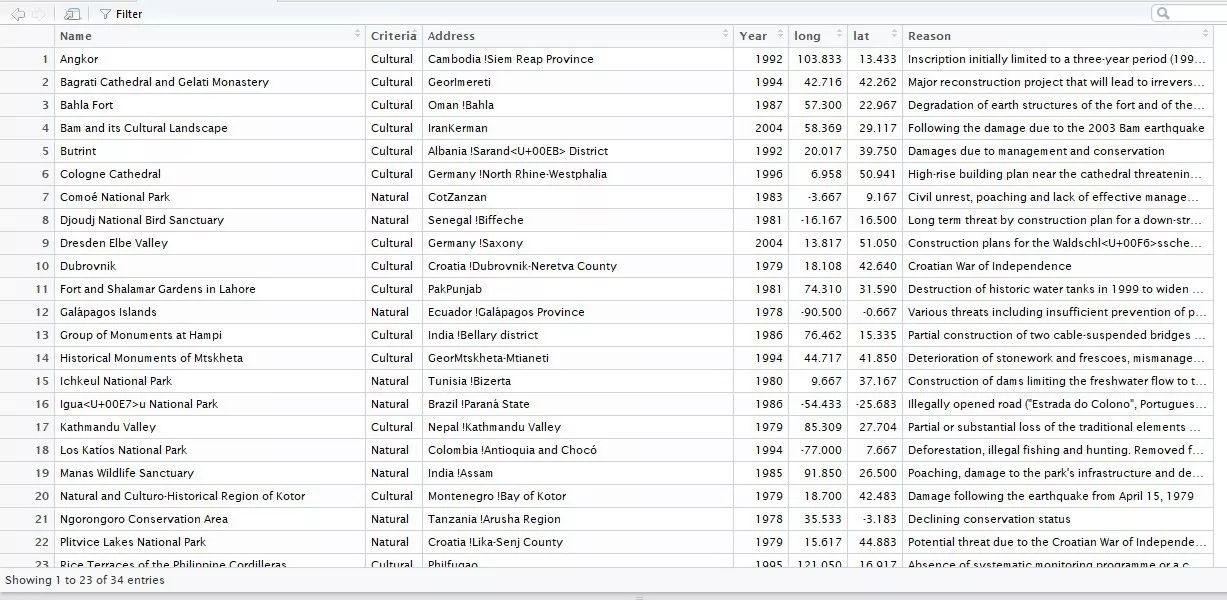Sort by long column sort arrows
The image size is (1227, 600).
[840, 35]
